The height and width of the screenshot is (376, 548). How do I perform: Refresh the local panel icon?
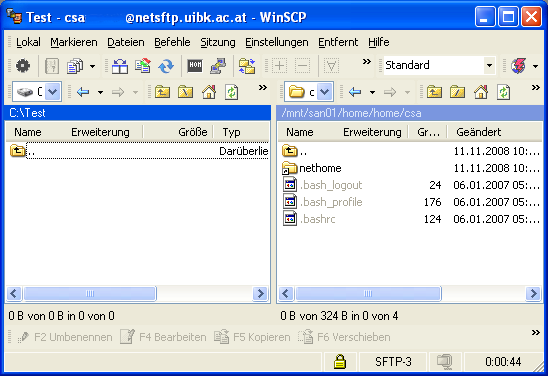coord(232,92)
